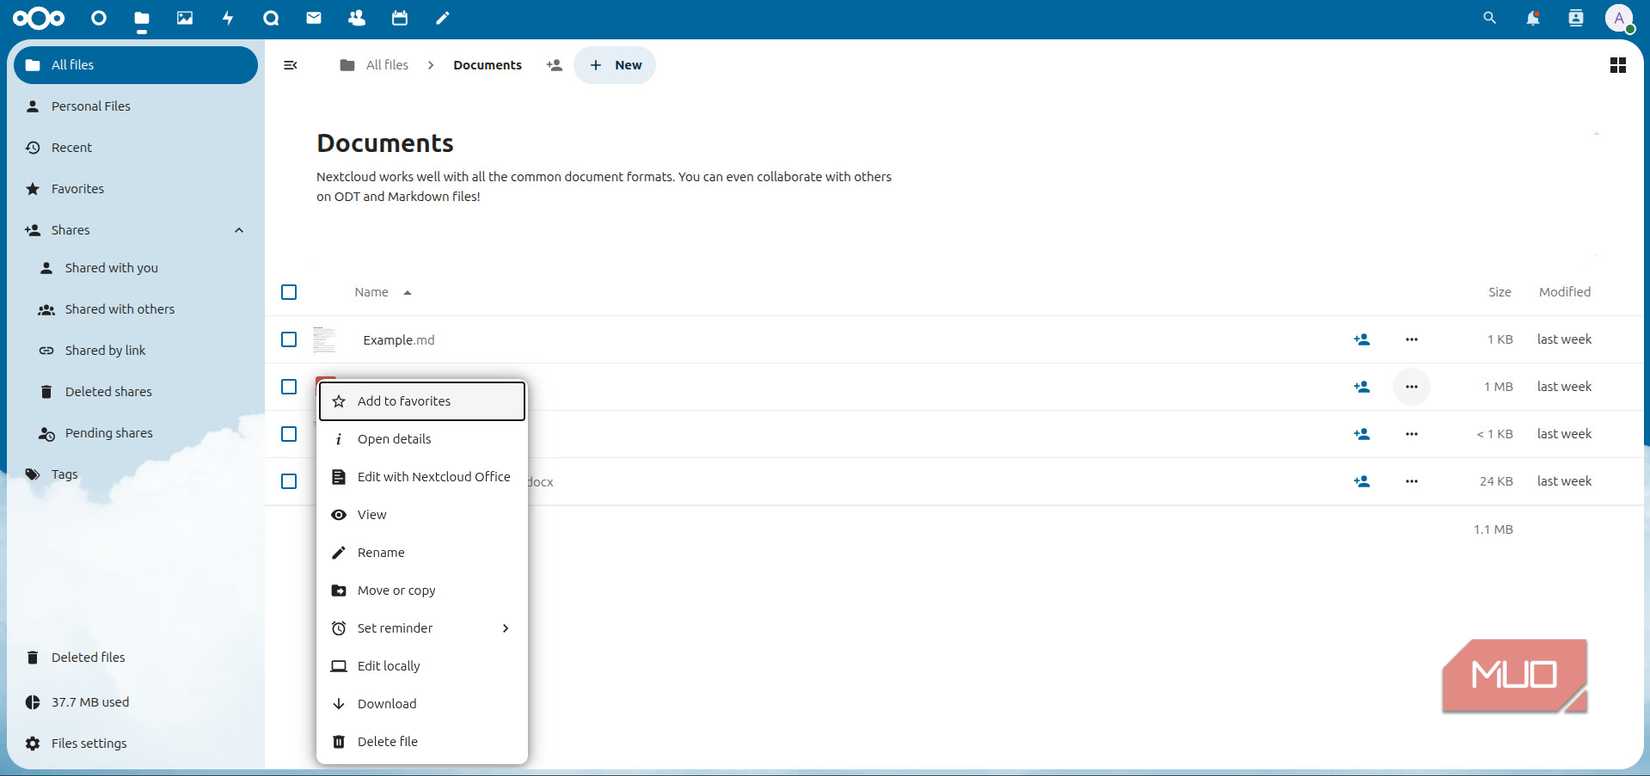Expand the Set reminder submenu arrow
Image resolution: width=1650 pixels, height=776 pixels.
coord(506,628)
